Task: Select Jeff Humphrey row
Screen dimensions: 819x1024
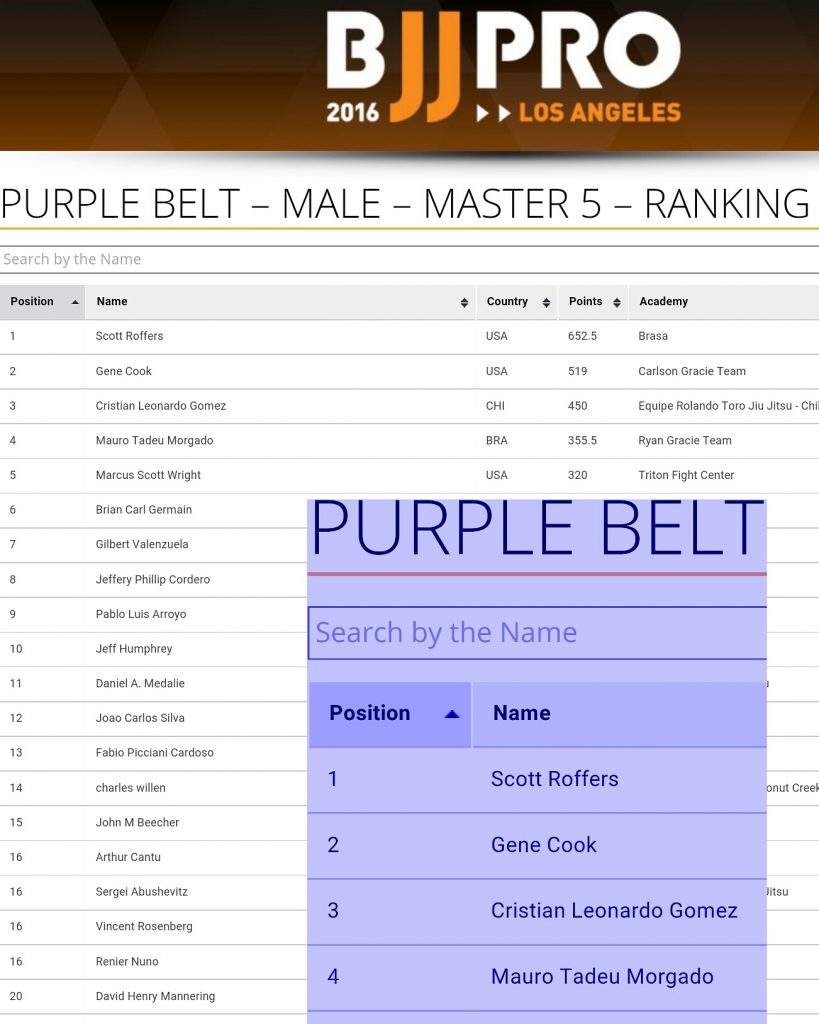Action: [x=153, y=648]
